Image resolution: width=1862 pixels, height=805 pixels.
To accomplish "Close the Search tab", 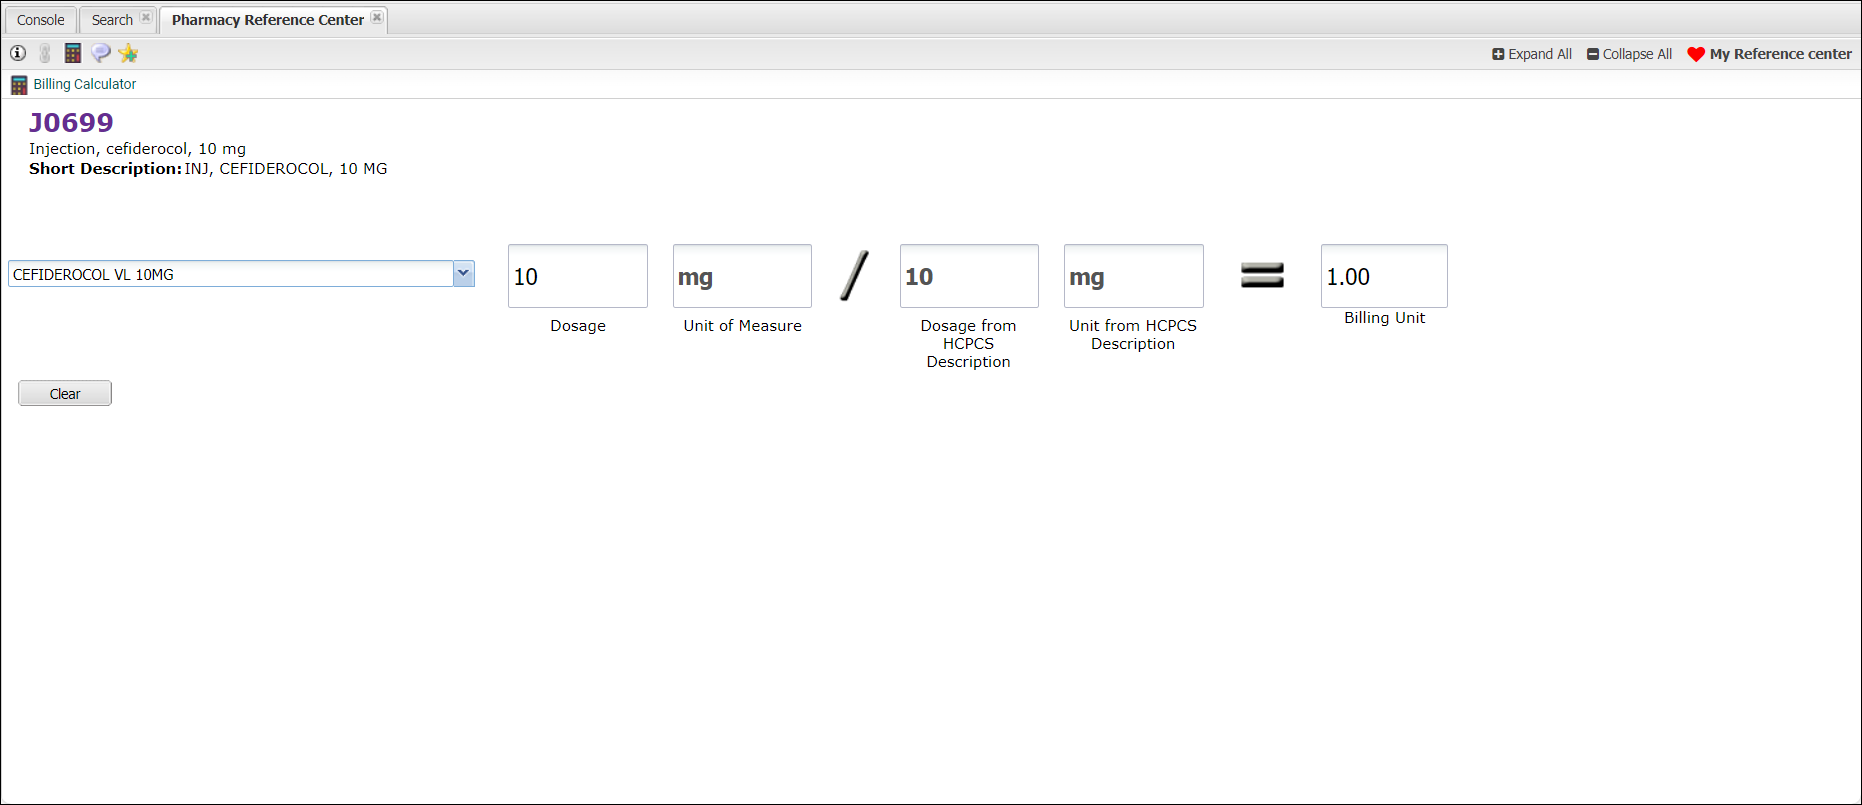I will point(146,18).
